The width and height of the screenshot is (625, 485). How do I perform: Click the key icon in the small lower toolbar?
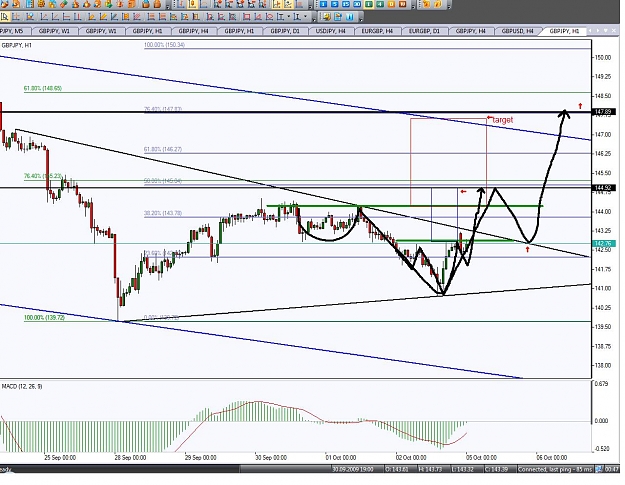[x=326, y=17]
